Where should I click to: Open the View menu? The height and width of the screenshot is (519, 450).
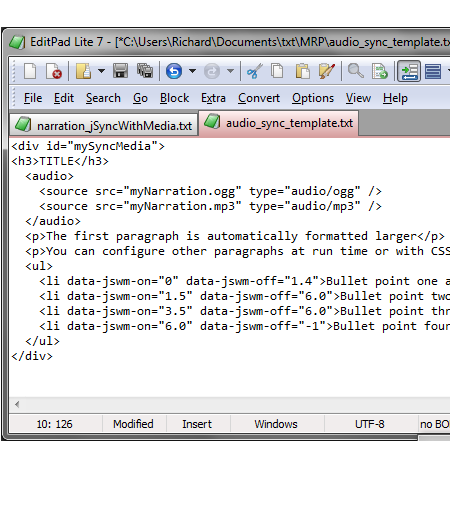[x=358, y=98]
